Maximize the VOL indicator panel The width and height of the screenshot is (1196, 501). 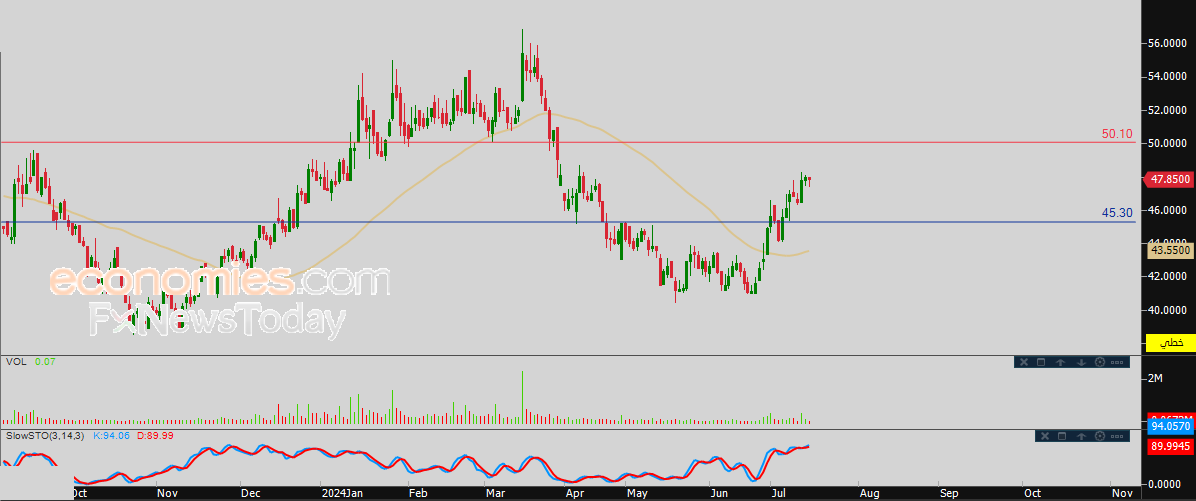tap(1041, 362)
